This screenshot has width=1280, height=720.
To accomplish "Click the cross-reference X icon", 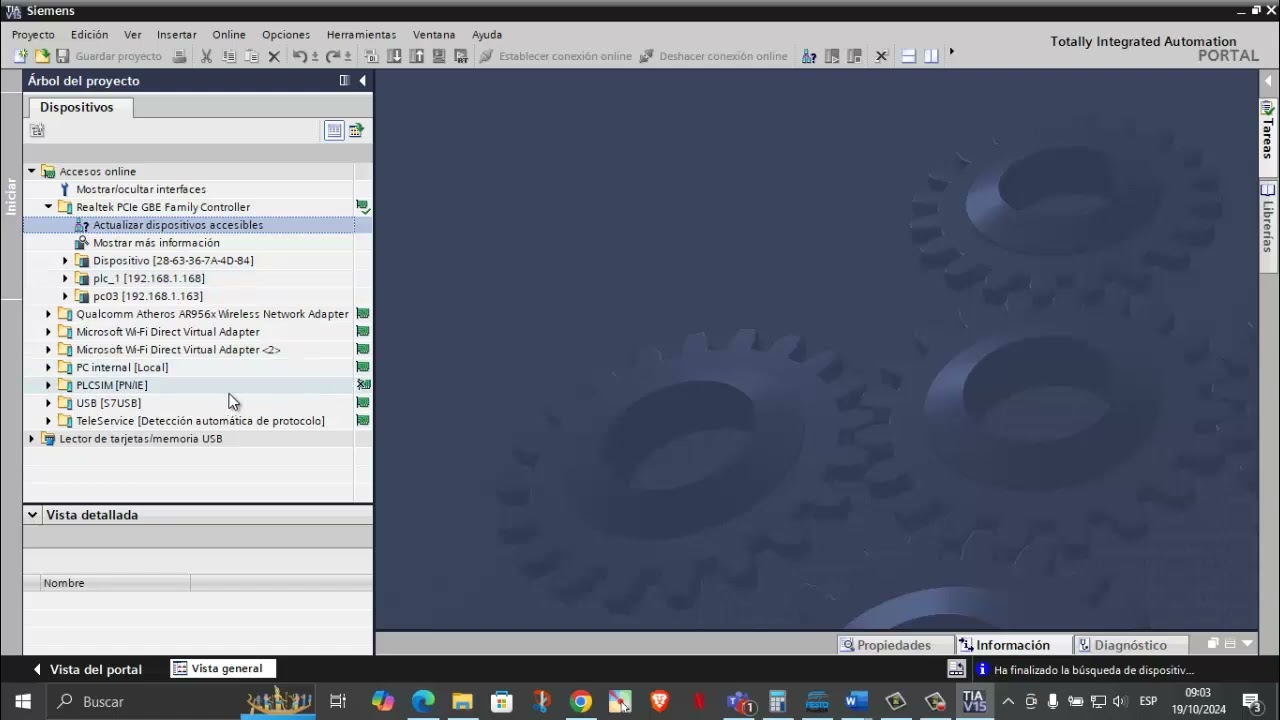I will (x=881, y=56).
